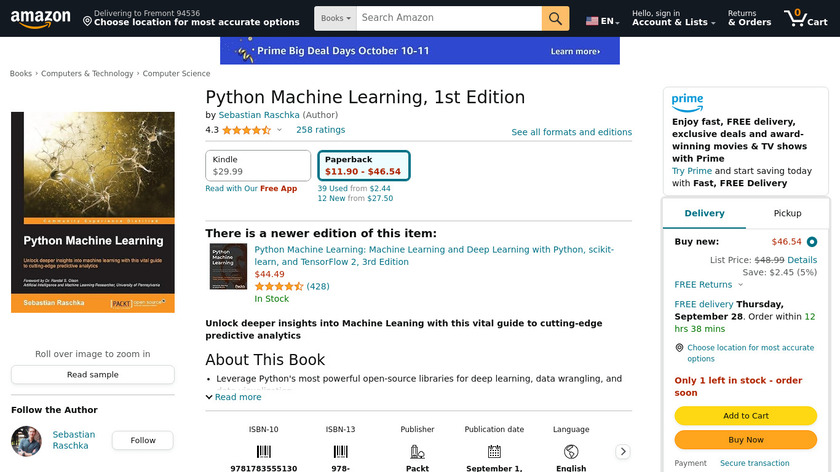Screen dimensions: 840x472
Task: Switch to the Pickup tab
Action: pos(787,213)
